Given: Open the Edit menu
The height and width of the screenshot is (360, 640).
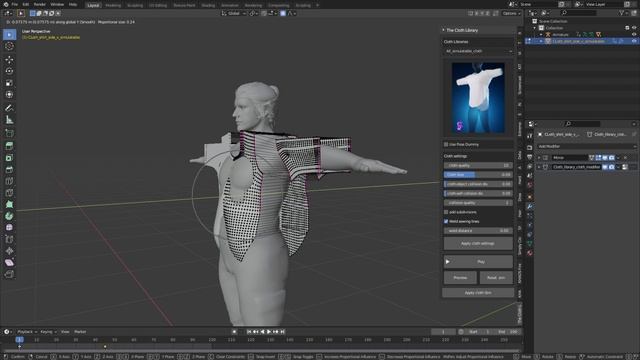Looking at the screenshot, I should point(26,4).
